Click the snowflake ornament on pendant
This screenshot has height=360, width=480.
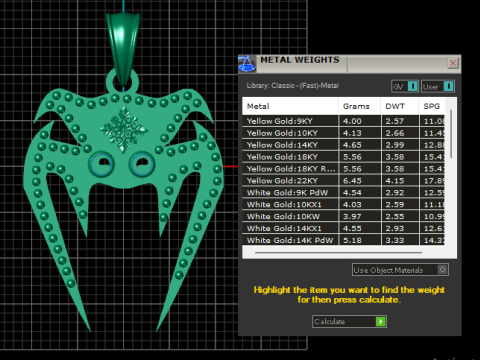(x=124, y=129)
